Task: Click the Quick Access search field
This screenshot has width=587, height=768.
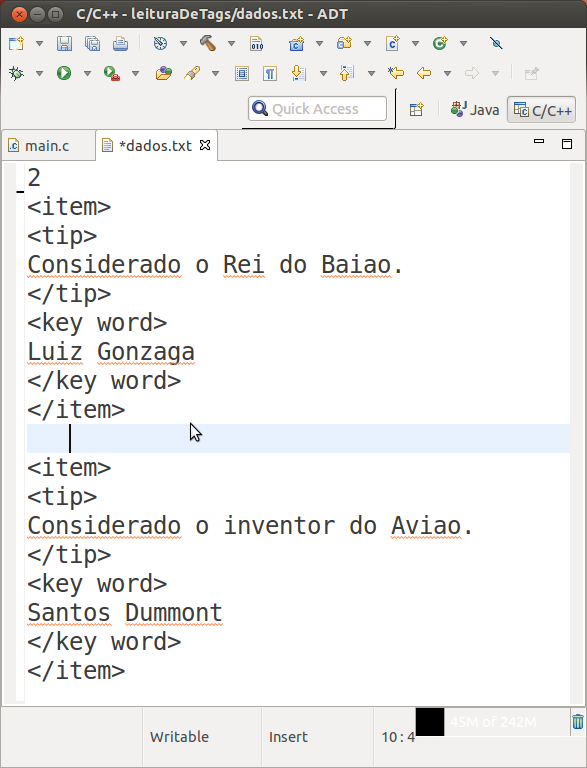Action: (318, 109)
